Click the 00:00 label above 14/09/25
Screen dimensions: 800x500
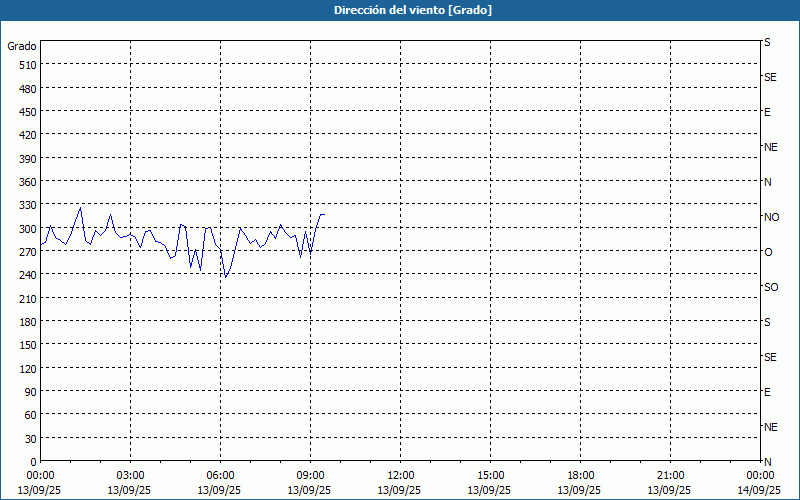coord(760,476)
